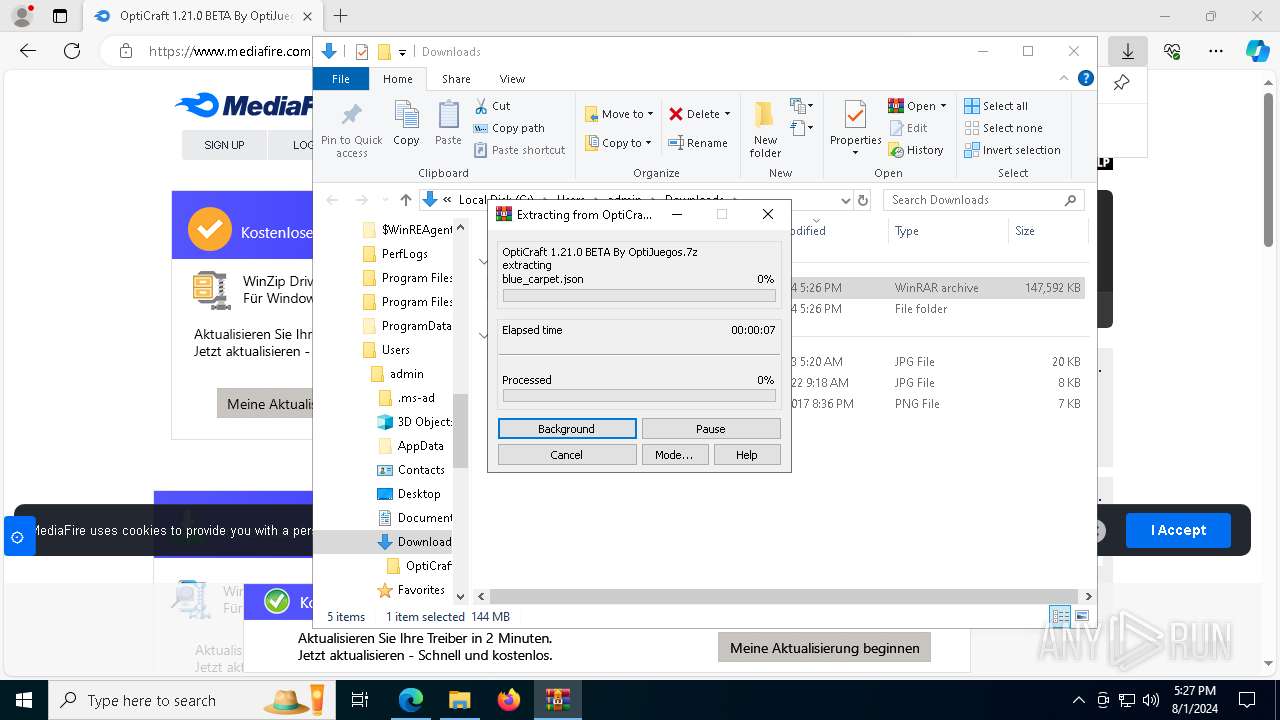Open File Explorer taskbar icon
This screenshot has width=1280, height=720.
[460, 700]
